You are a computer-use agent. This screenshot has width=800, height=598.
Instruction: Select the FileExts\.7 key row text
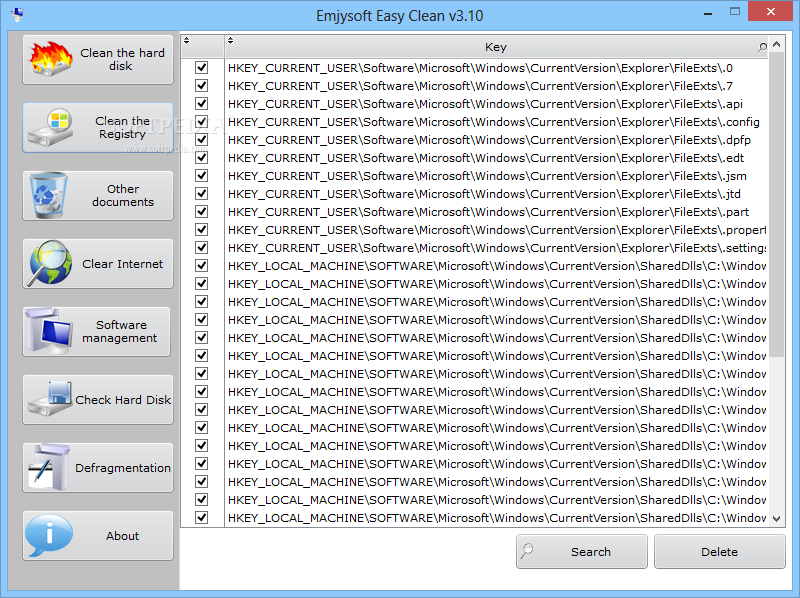click(480, 86)
